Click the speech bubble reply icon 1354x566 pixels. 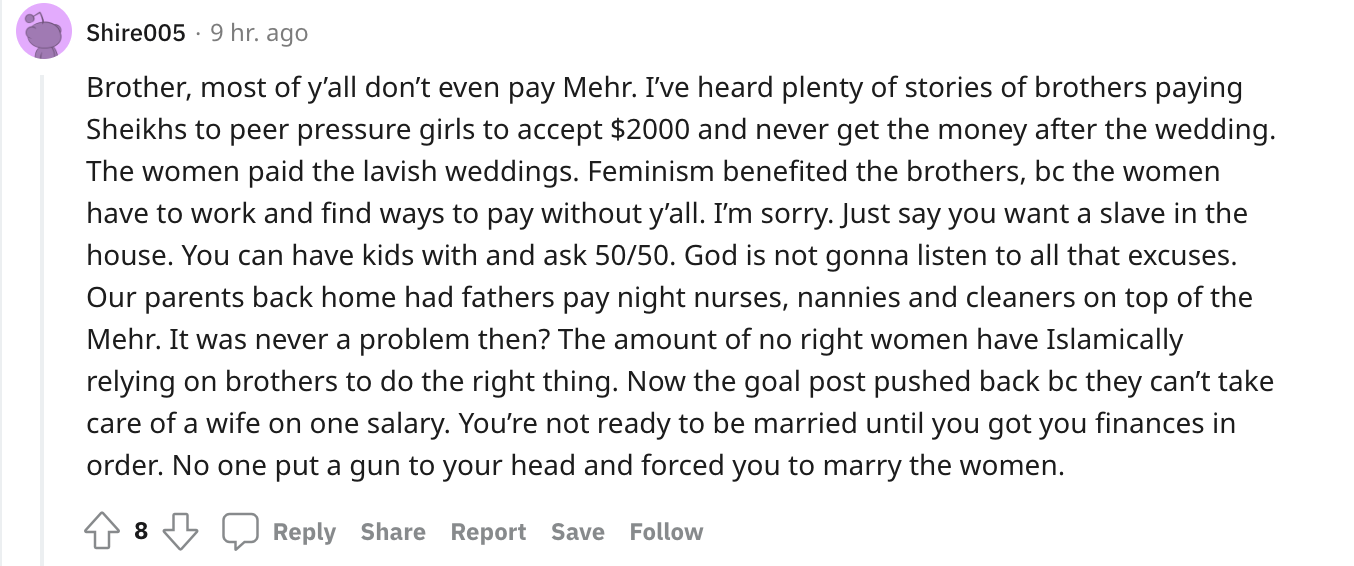click(x=240, y=532)
